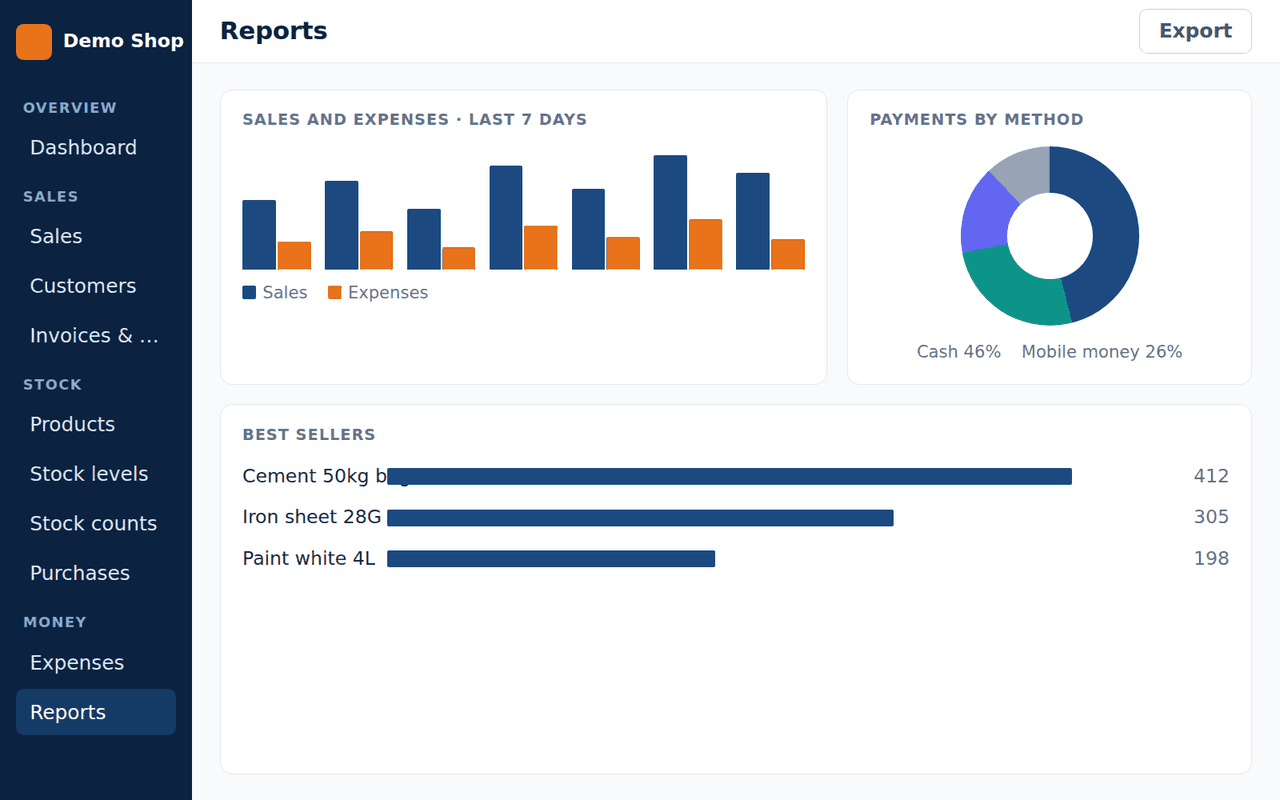Screen dimensions: 1280x800
Task: Open the Dashboard page
Action: click(96, 148)
